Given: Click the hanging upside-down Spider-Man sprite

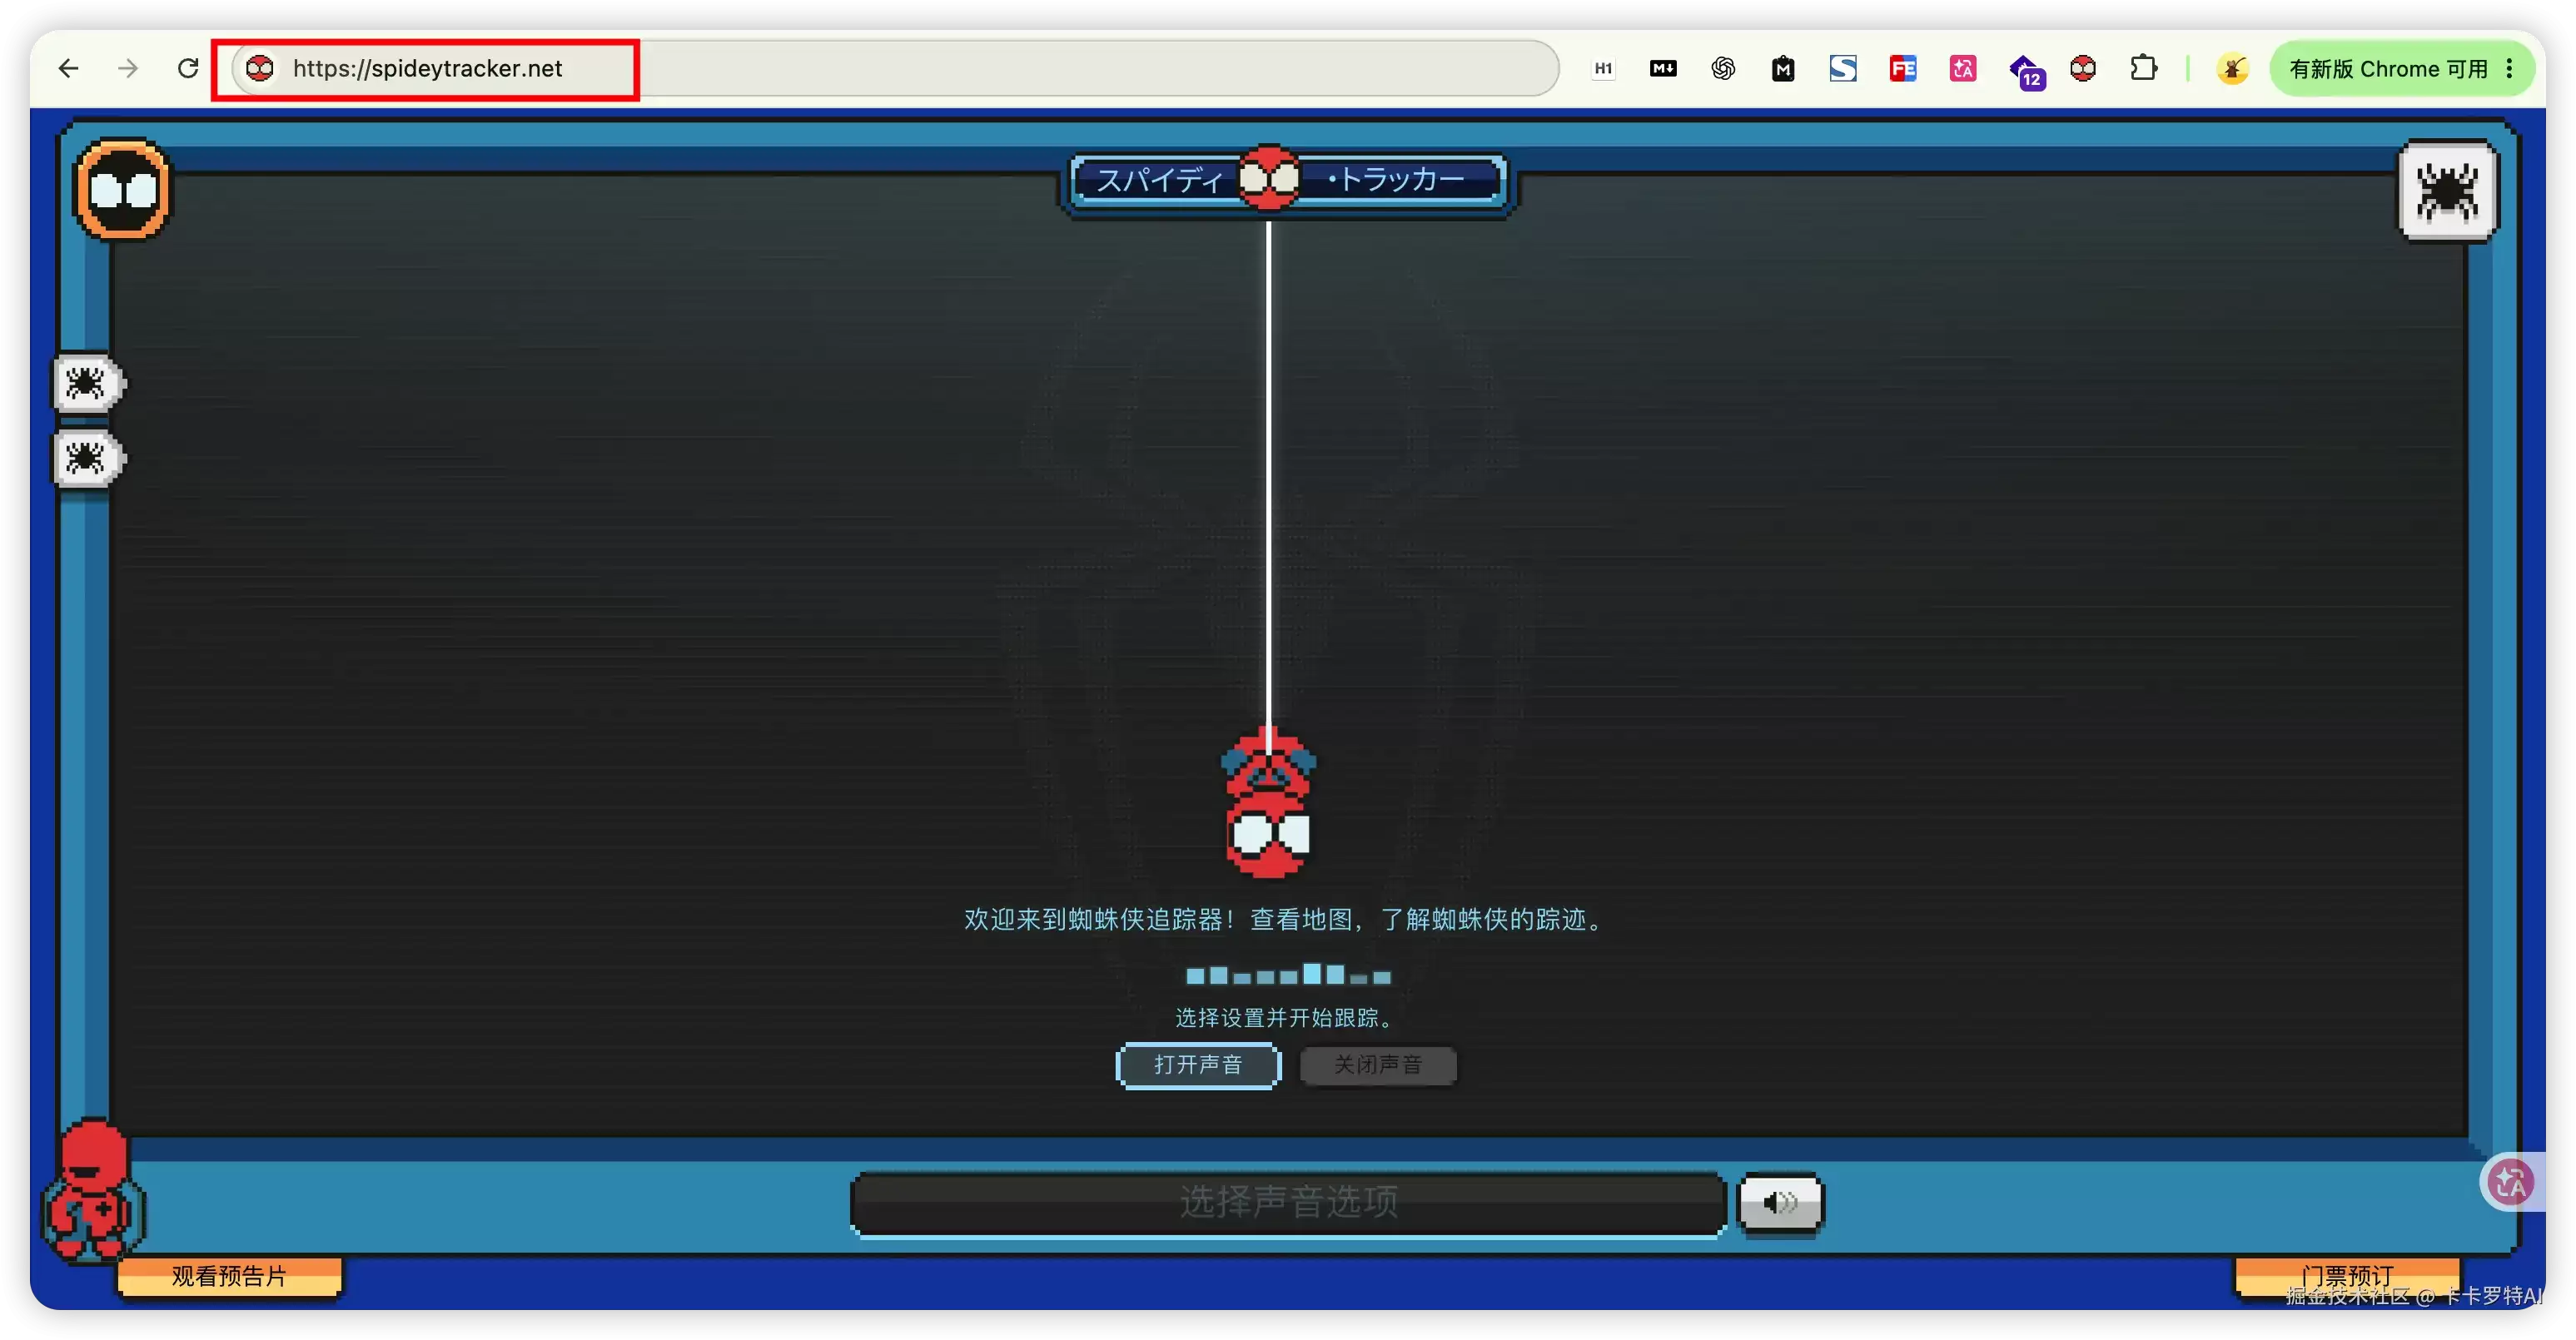Looking at the screenshot, I should pos(1268,803).
